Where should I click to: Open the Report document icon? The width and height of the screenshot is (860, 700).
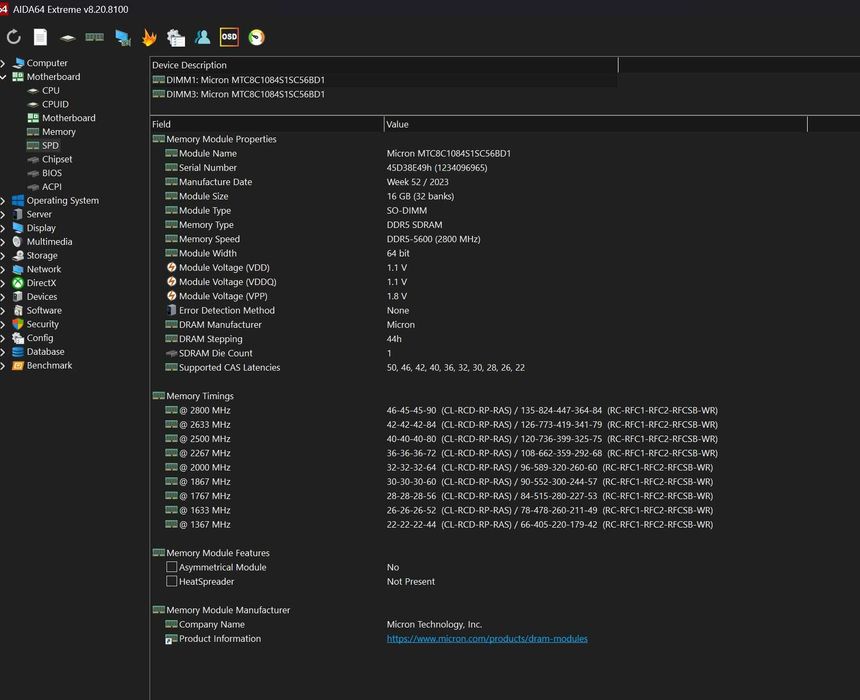click(40, 37)
